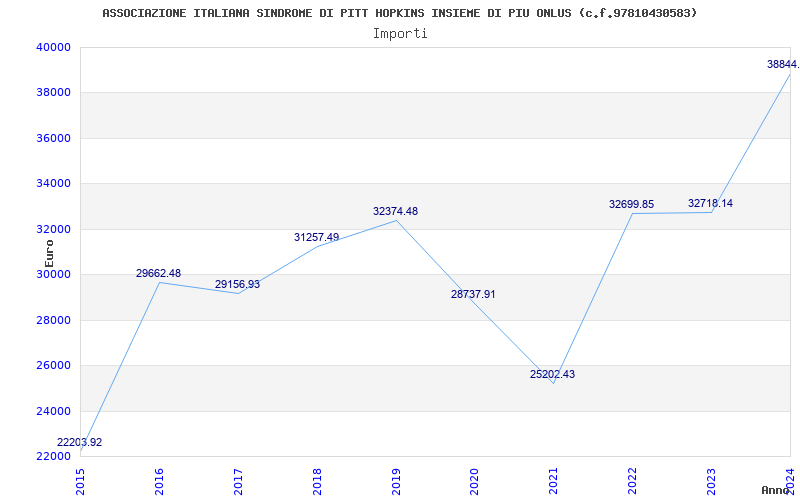Click the x-axis year 2016
800x500 pixels.
[x=159, y=482]
